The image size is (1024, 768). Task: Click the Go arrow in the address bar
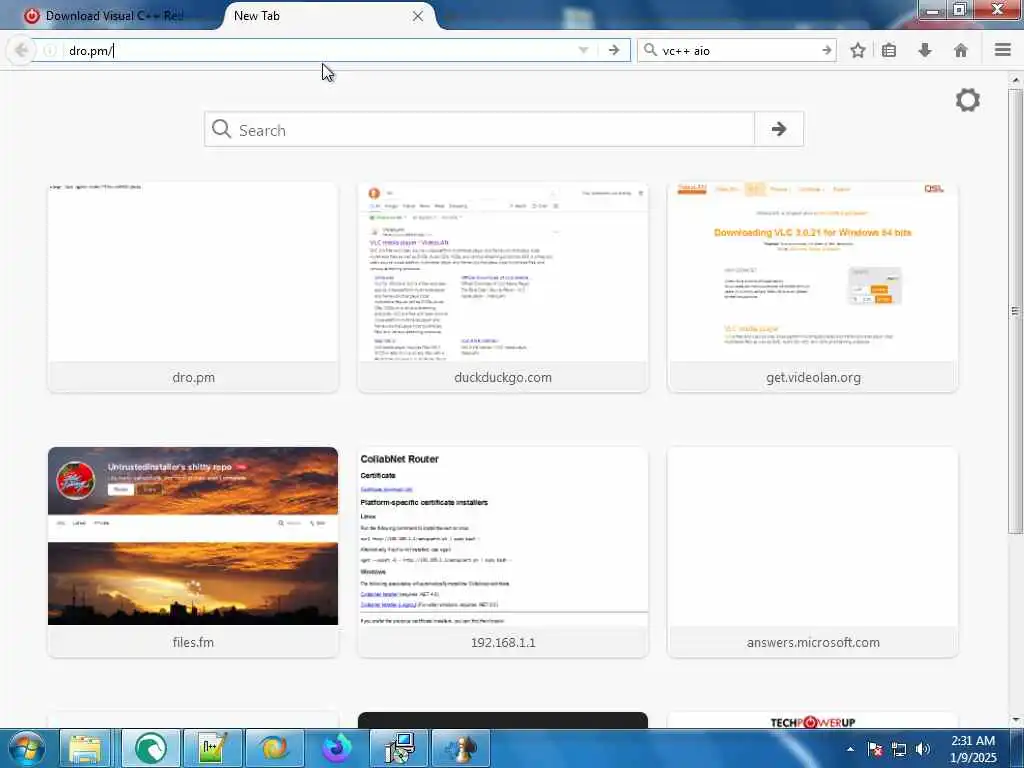pos(613,50)
